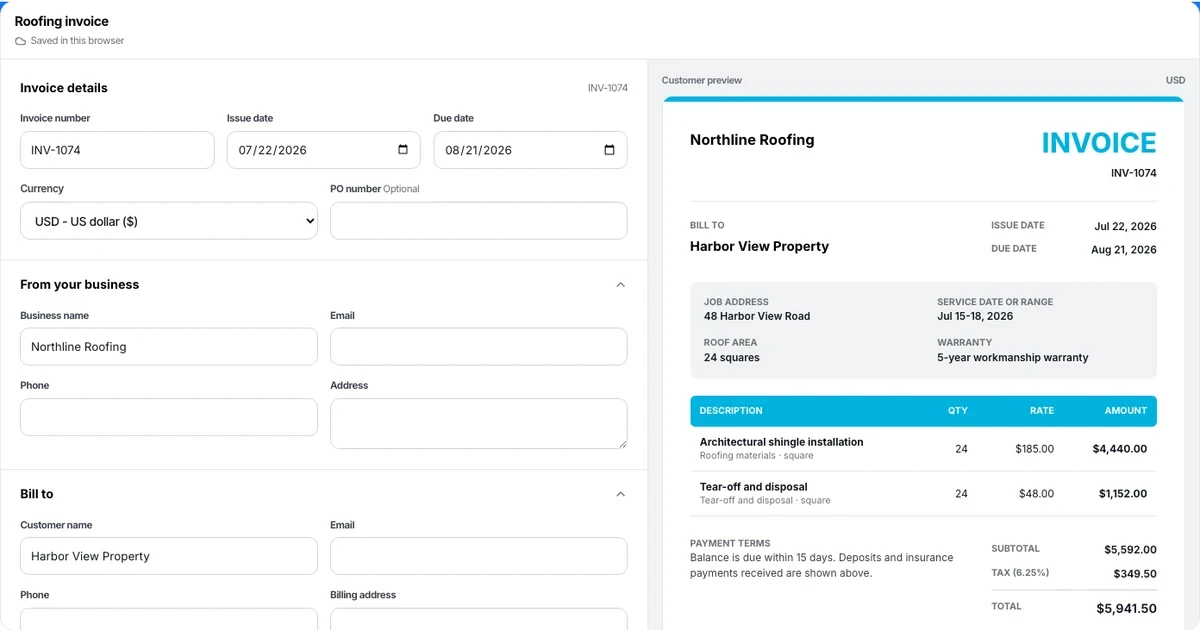Focus the business Phone field
Viewport: 1200px width, 630px height.
169,417
